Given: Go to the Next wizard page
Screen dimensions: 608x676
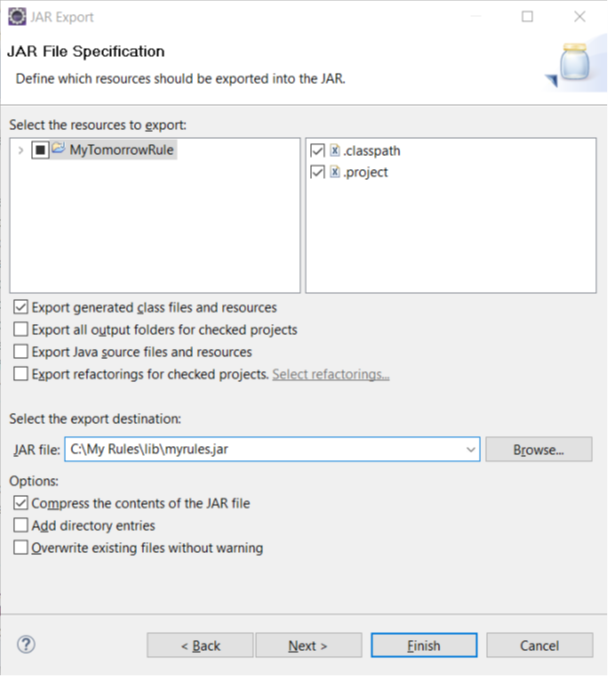Looking at the screenshot, I should 308,646.
